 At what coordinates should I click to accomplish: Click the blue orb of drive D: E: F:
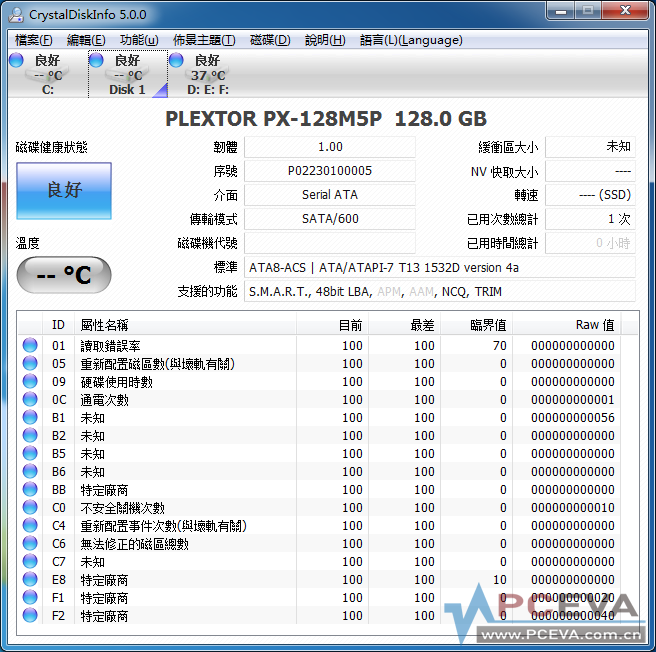pos(176,60)
